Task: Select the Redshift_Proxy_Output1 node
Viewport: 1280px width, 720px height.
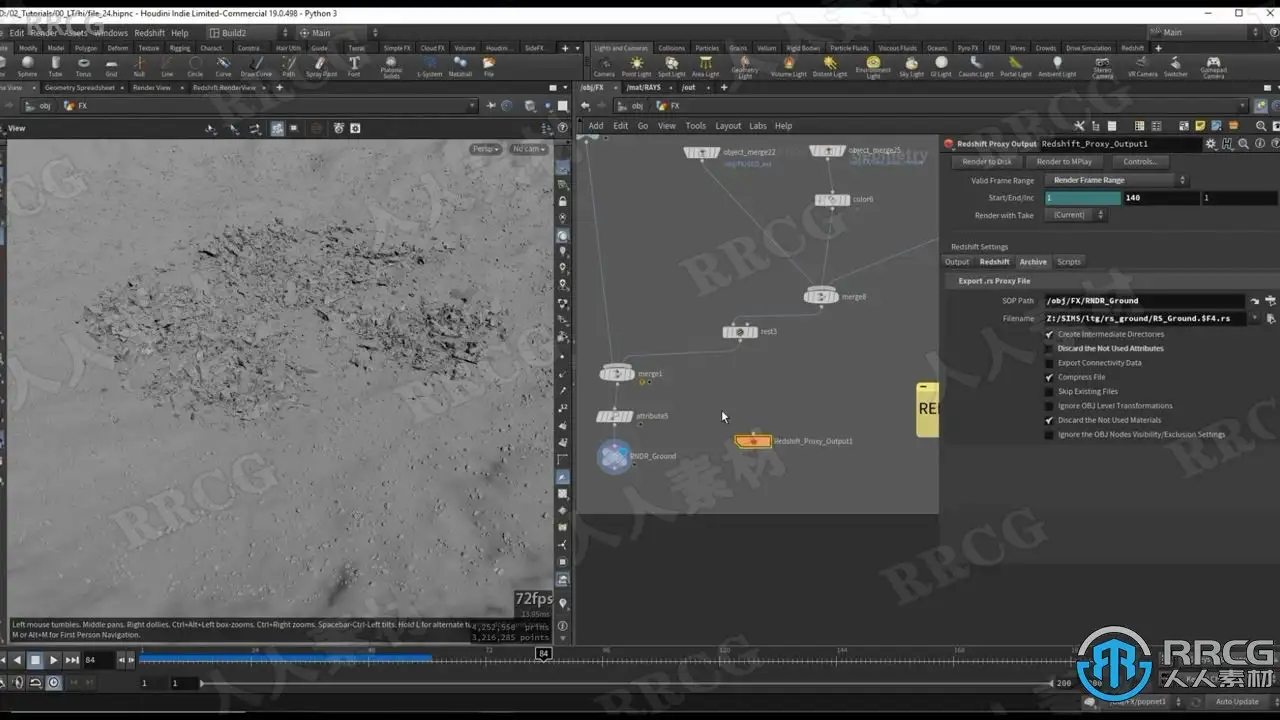Action: pos(753,441)
